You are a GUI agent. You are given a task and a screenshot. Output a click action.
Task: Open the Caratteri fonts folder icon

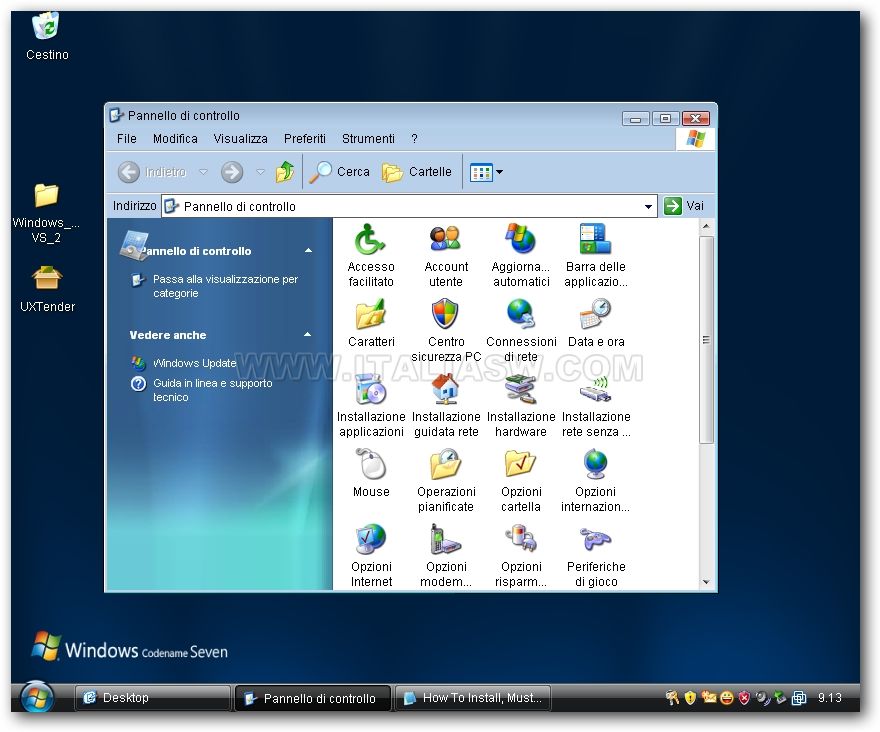coord(371,315)
